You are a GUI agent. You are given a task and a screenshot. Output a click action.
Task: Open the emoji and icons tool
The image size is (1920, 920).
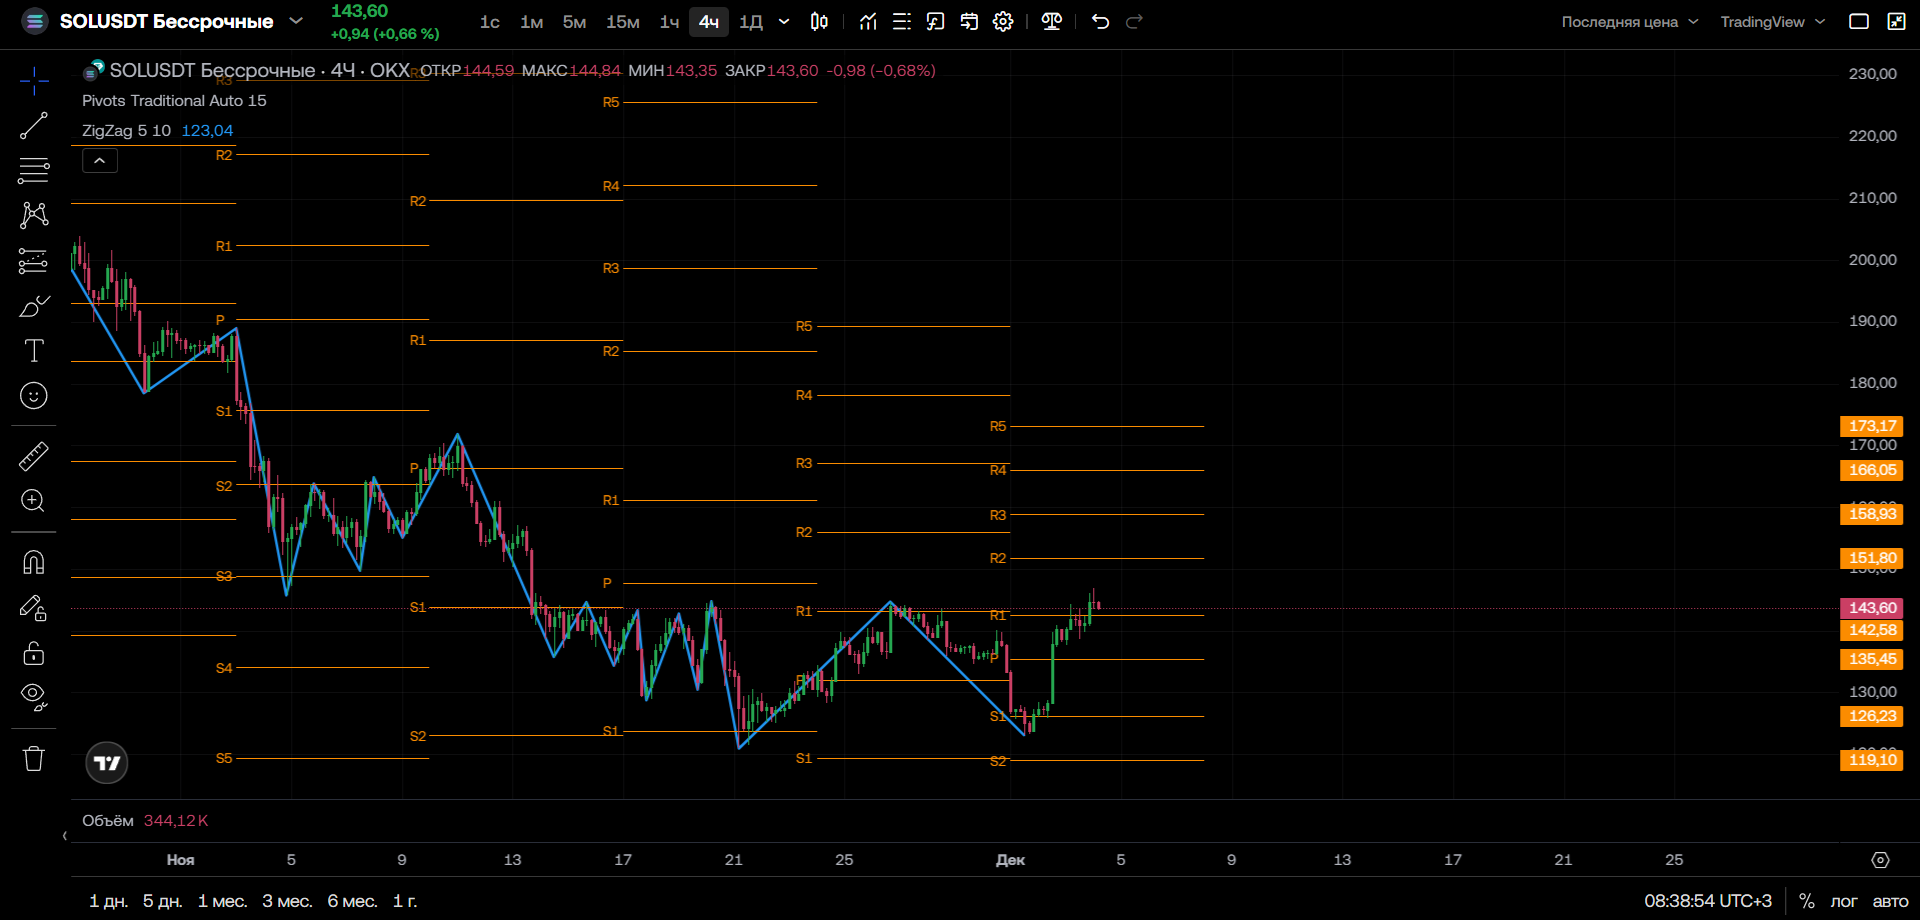point(34,396)
